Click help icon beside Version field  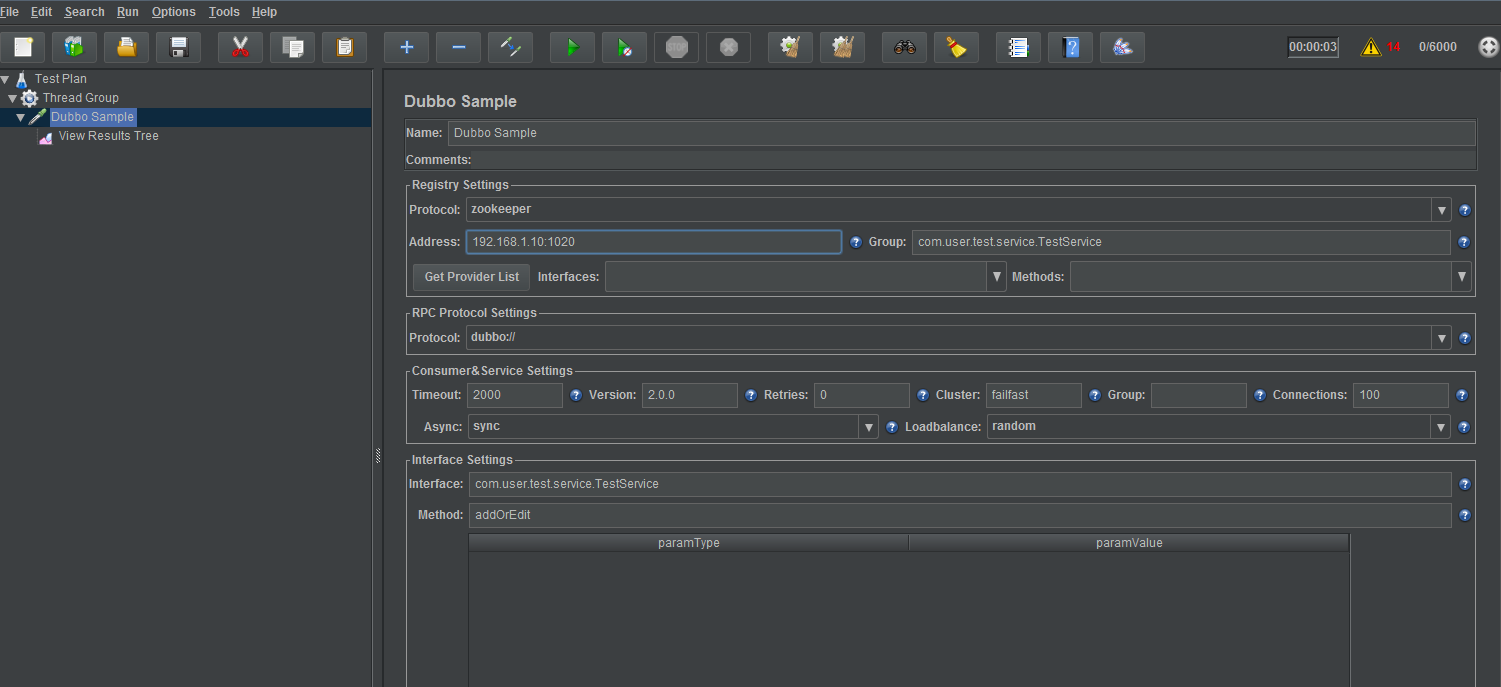[x=750, y=395]
